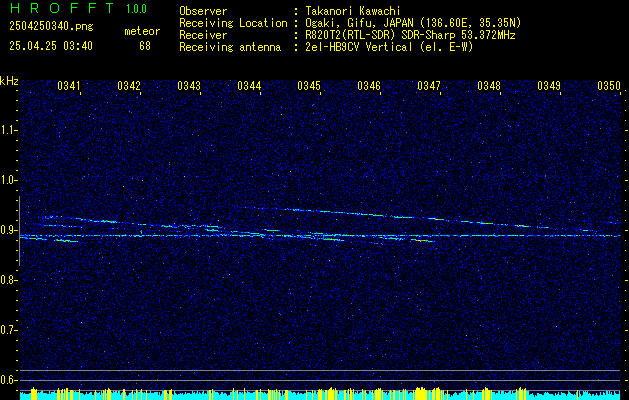629x400 pixels.
Task: Click the Ogaki, Gifu, JAPAN location text
Action: click(413, 23)
